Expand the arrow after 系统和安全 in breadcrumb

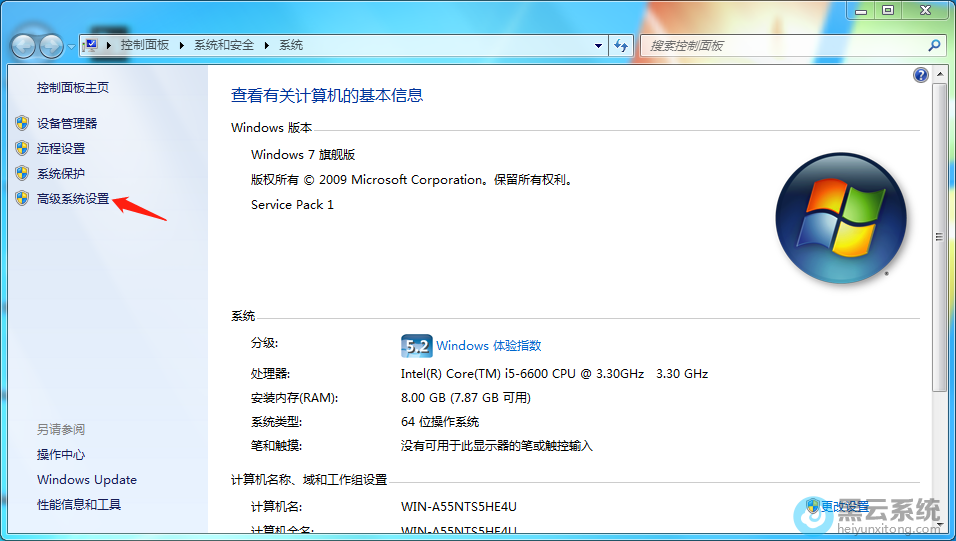(267, 46)
